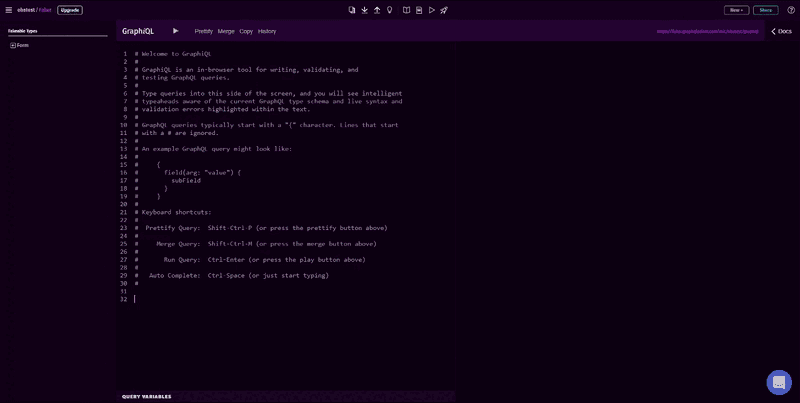The height and width of the screenshot is (403, 800).
Task: Click the 'Auto Complete: Ctrl-Space' line
Action: coord(232,275)
